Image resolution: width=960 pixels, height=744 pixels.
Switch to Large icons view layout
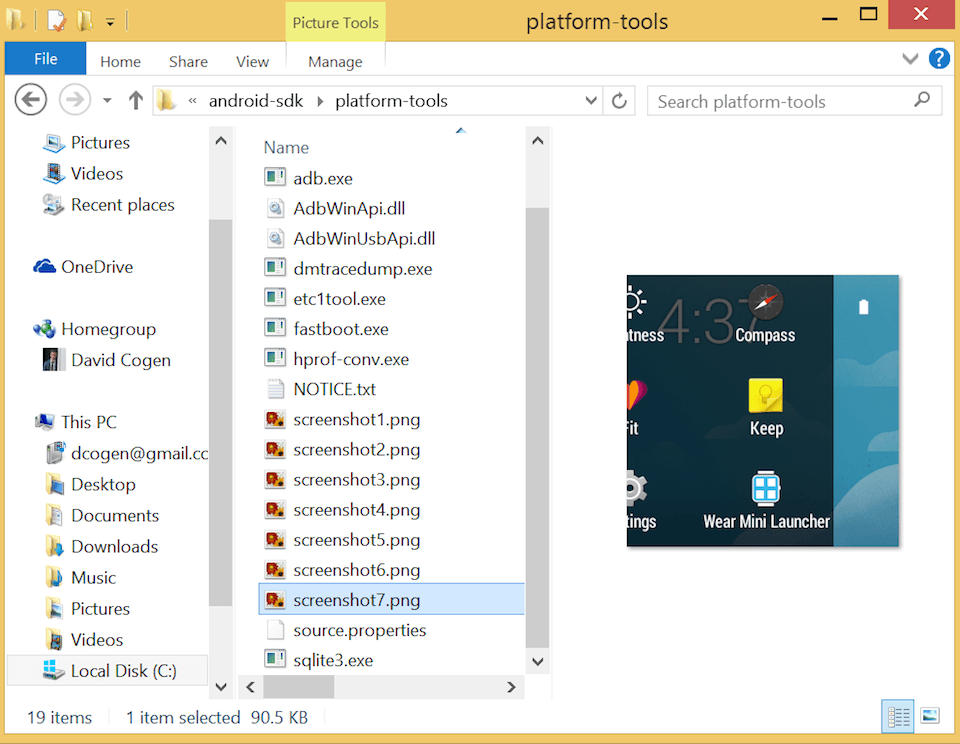coord(929,716)
